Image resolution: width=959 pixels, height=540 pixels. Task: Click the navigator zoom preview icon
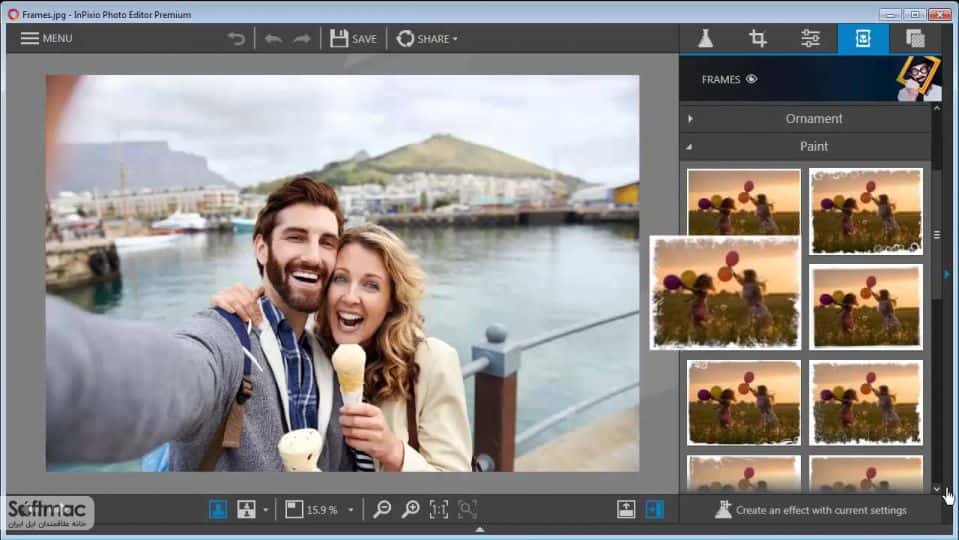(294, 509)
